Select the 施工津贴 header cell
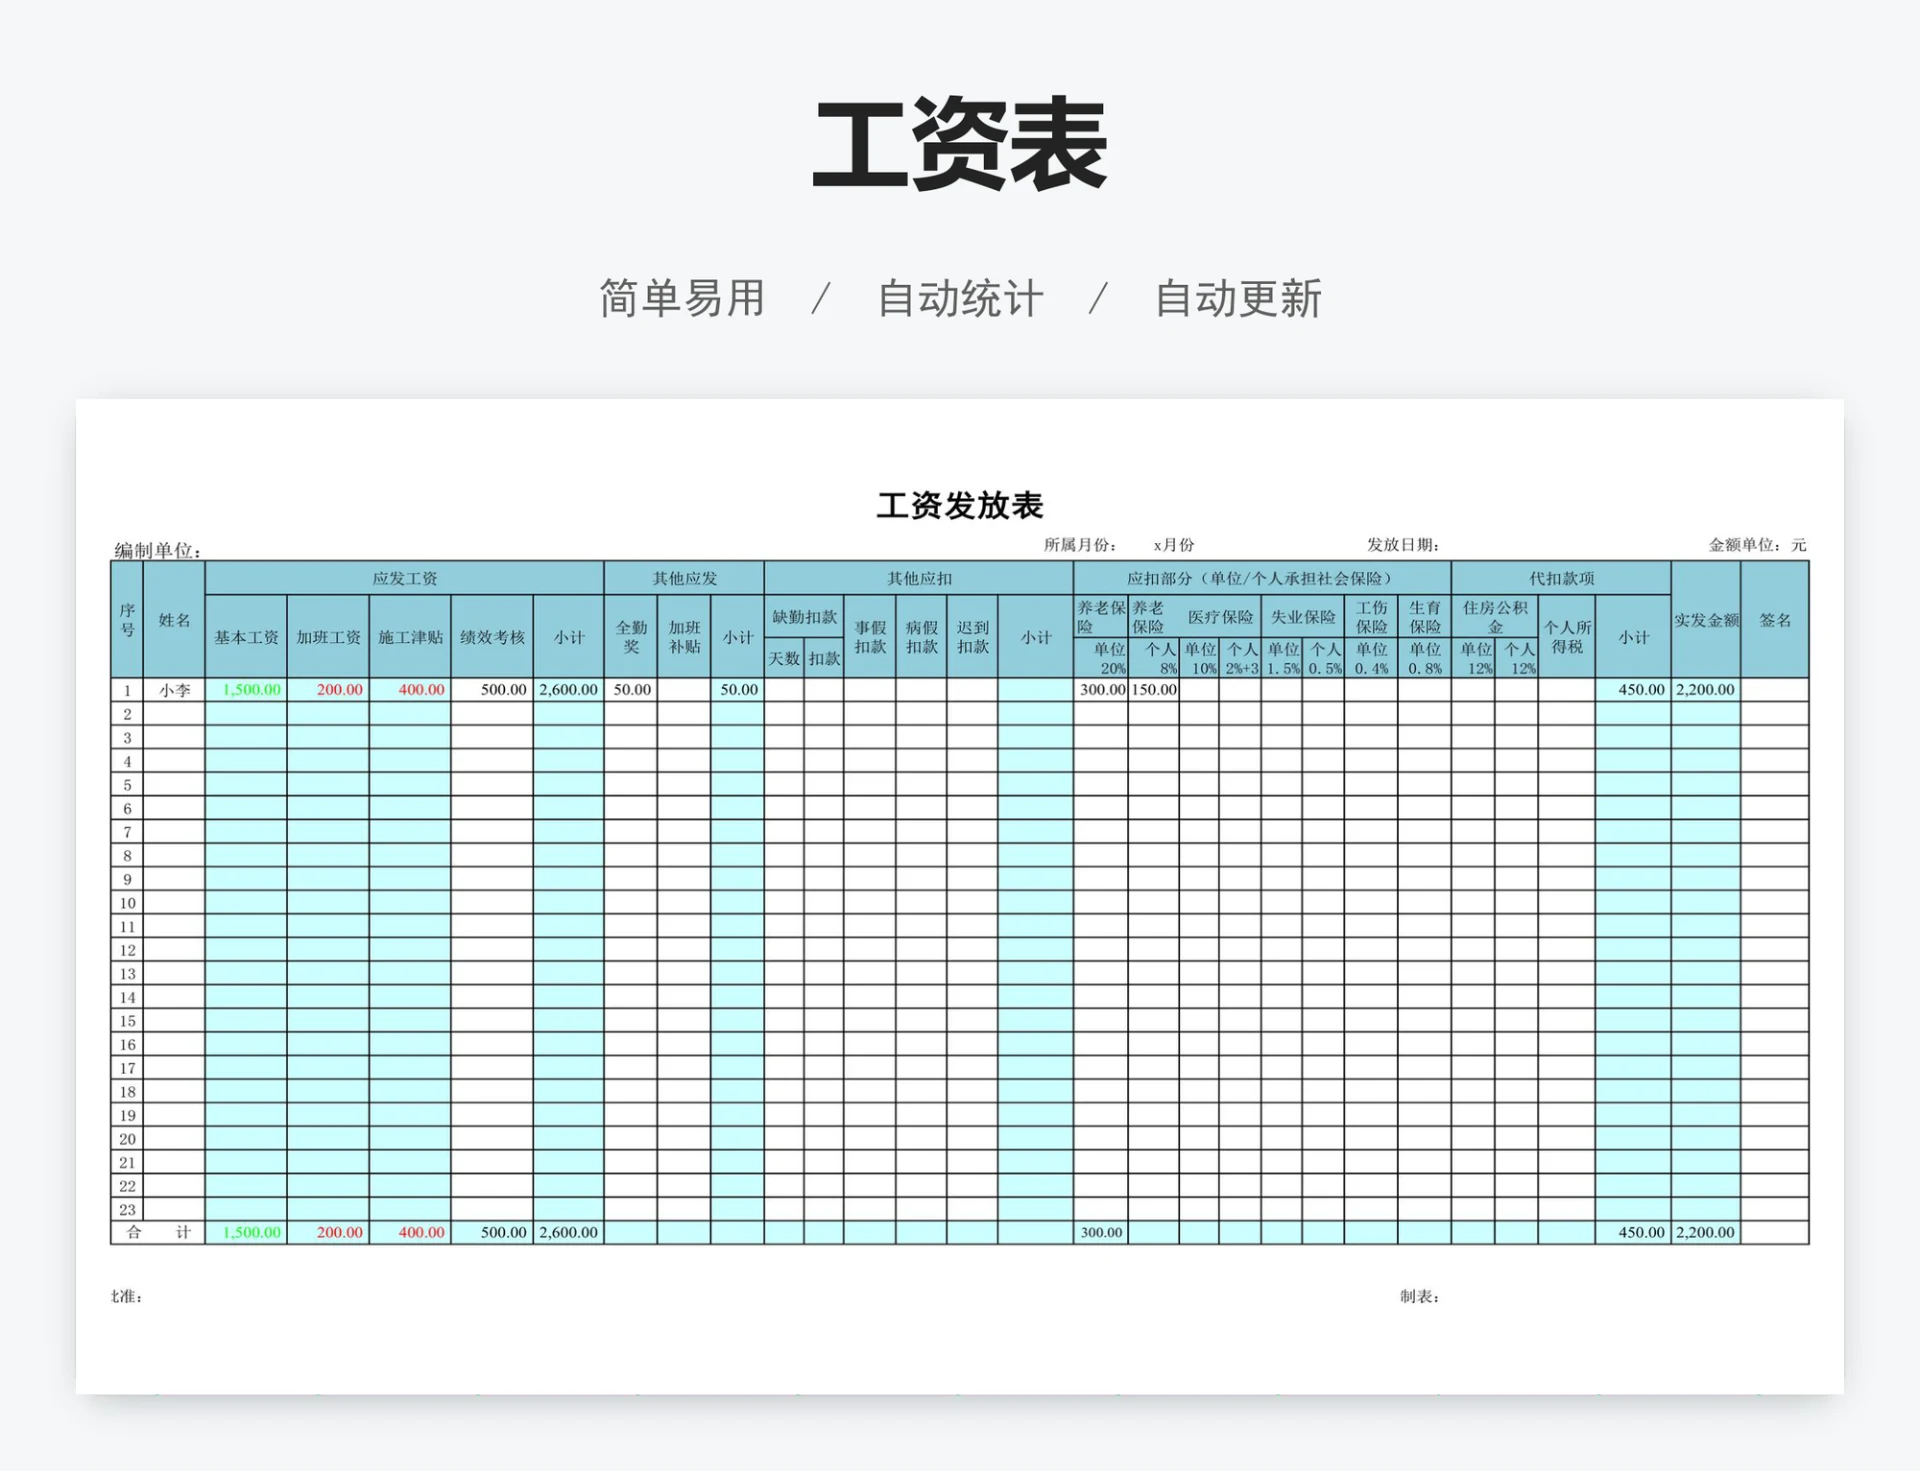1920x1471 pixels. 409,635
